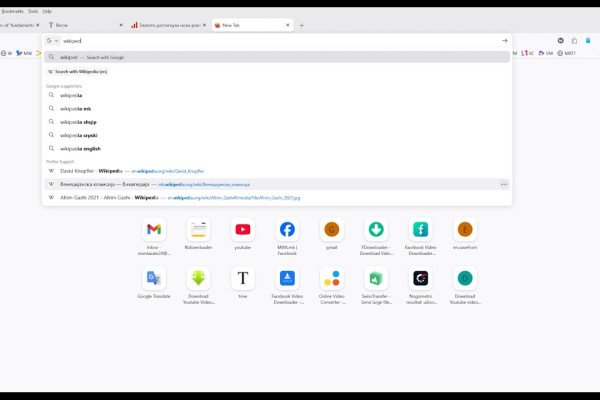Switch to the Fundamento tab
600x400 pixels.
(17, 25)
